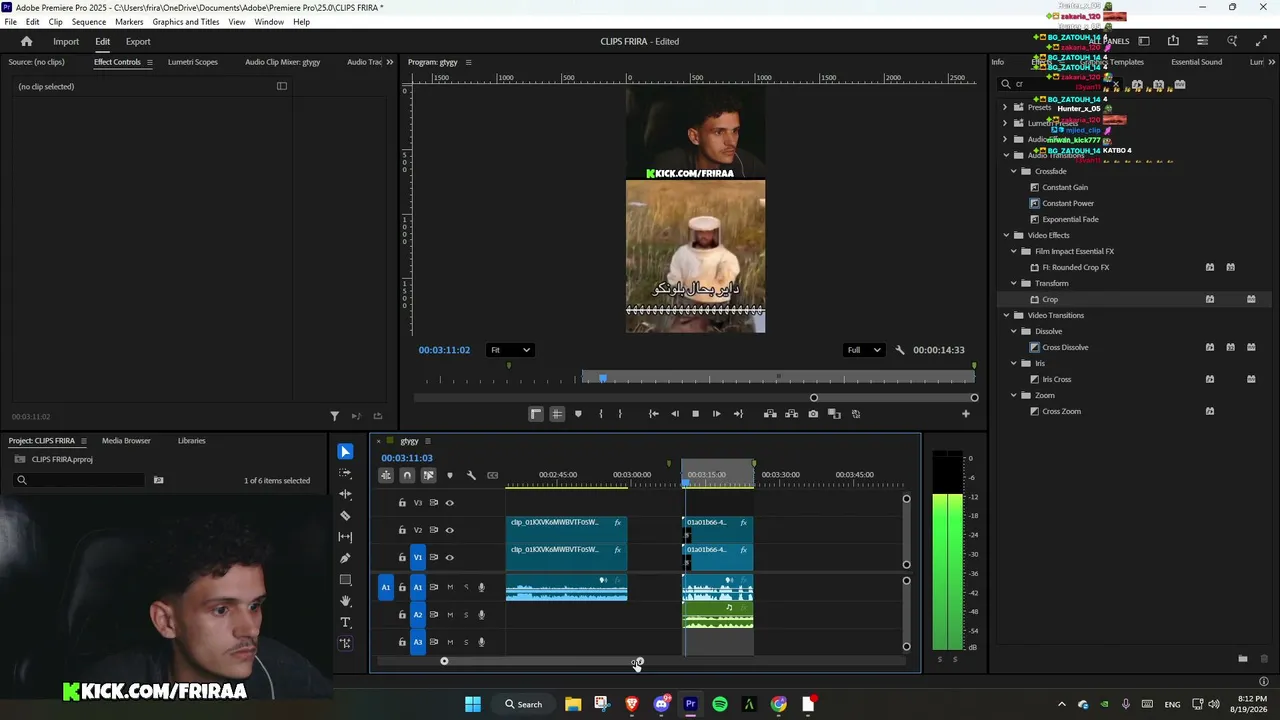Step back one frame in Program monitor
Viewport: 1280px width, 720px height.
(x=674, y=414)
